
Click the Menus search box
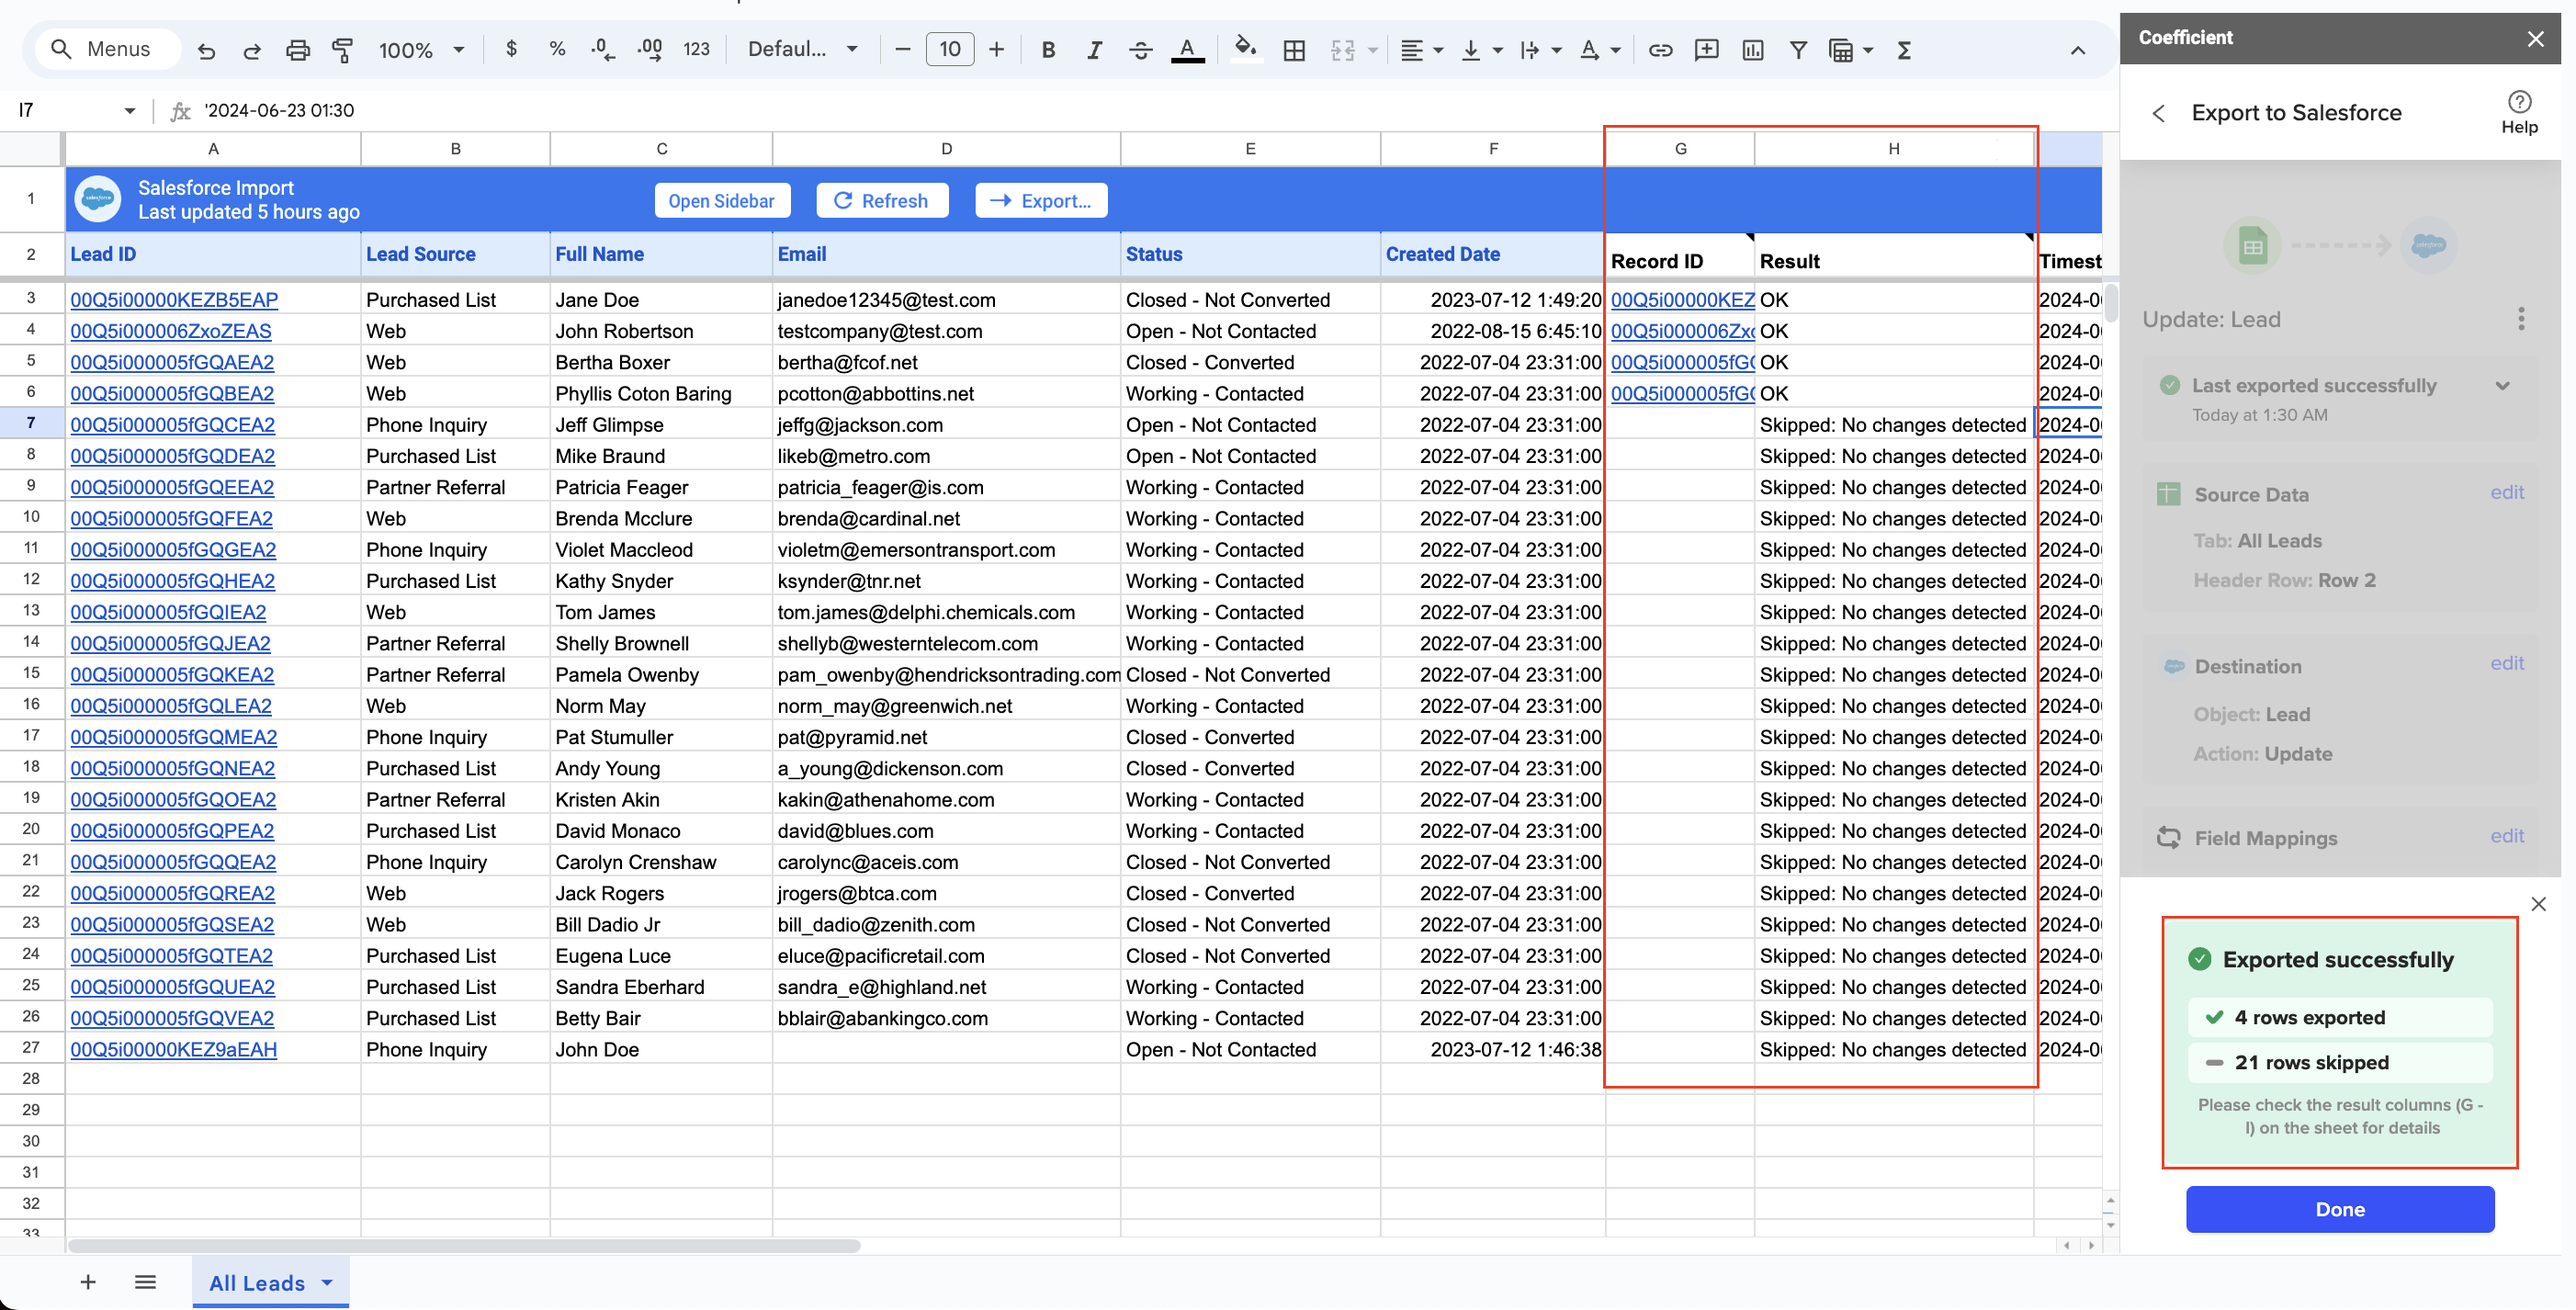[108, 49]
